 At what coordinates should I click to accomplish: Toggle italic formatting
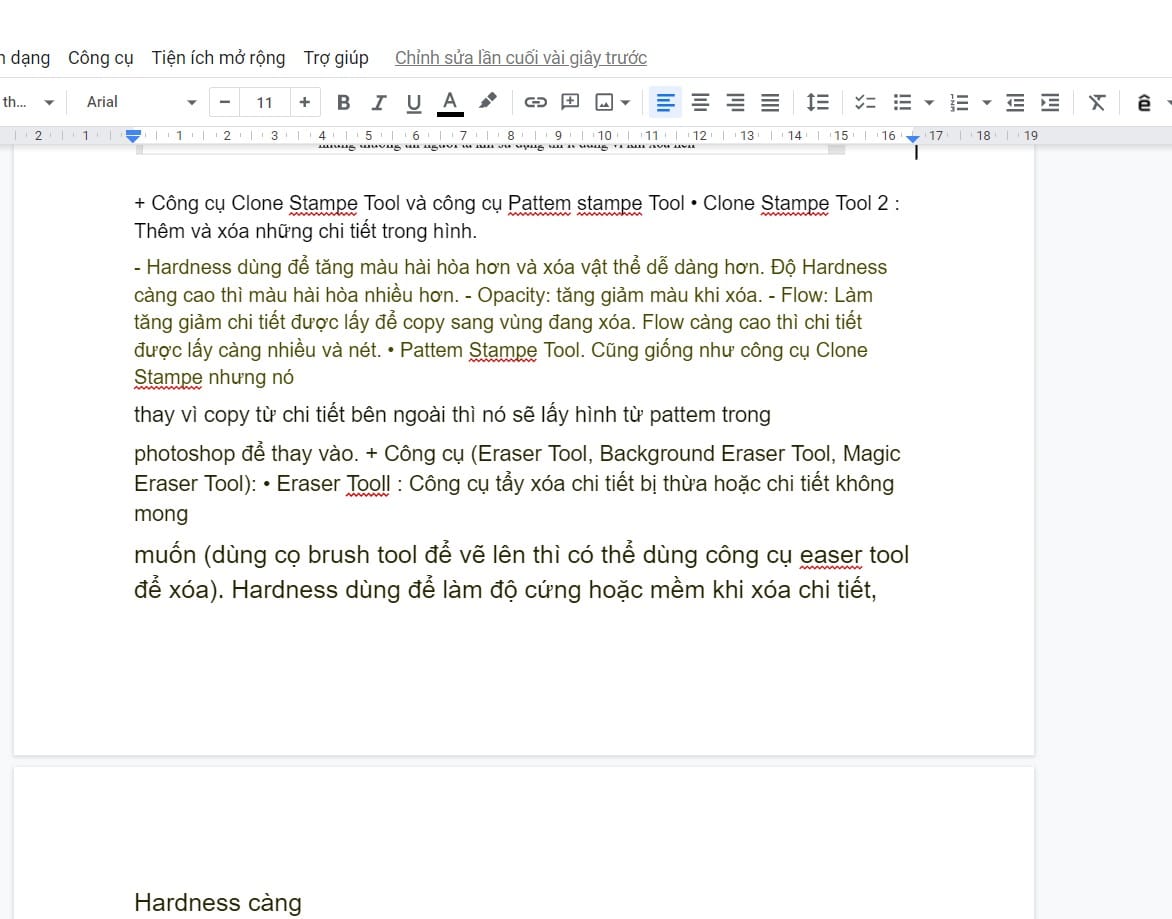pyautogui.click(x=379, y=102)
